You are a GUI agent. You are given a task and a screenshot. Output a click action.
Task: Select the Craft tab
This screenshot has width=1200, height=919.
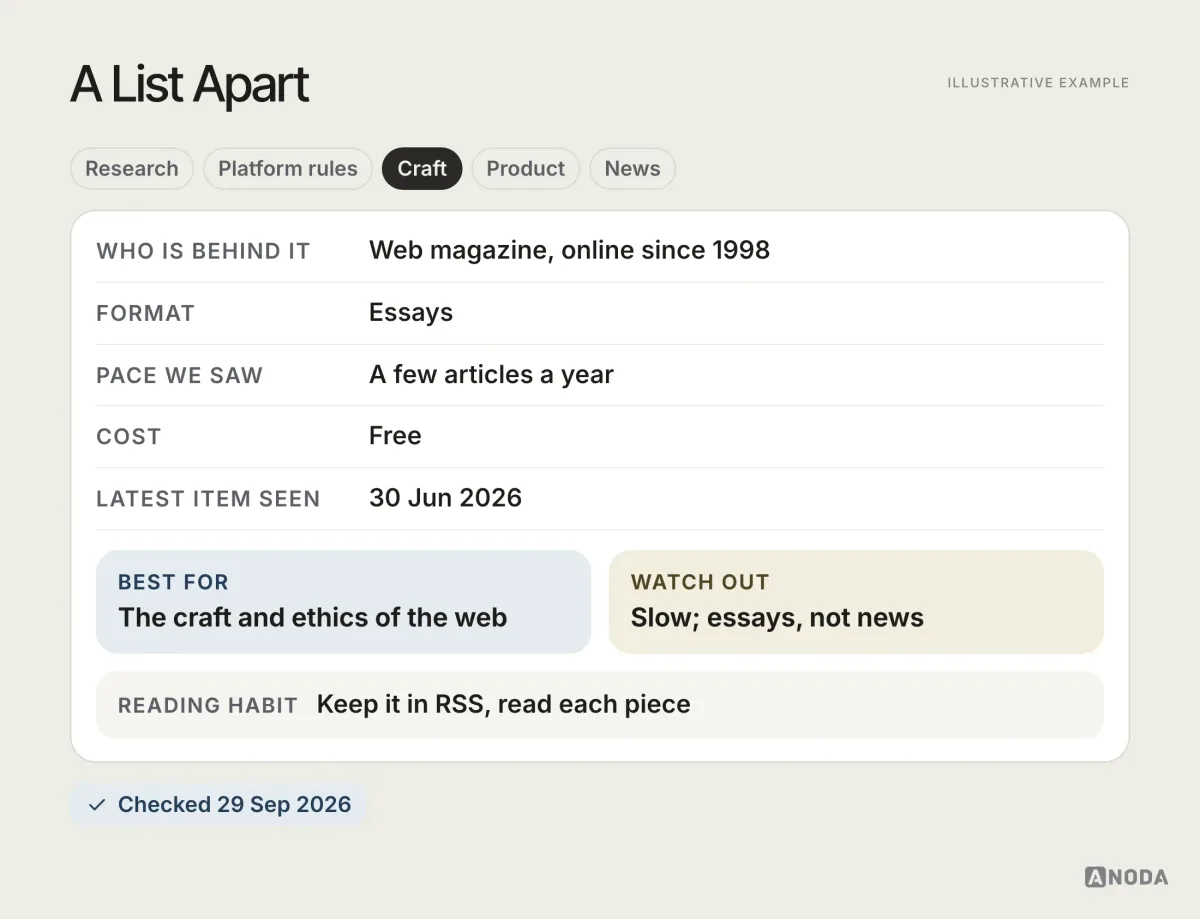[x=422, y=169]
